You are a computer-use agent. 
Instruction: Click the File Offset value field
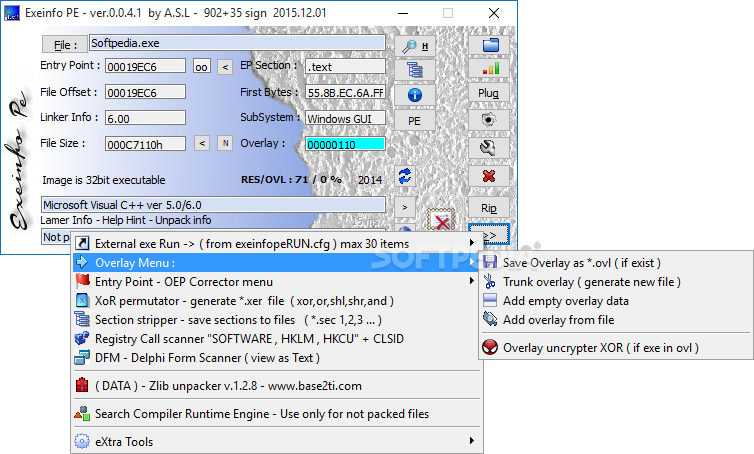click(x=145, y=92)
